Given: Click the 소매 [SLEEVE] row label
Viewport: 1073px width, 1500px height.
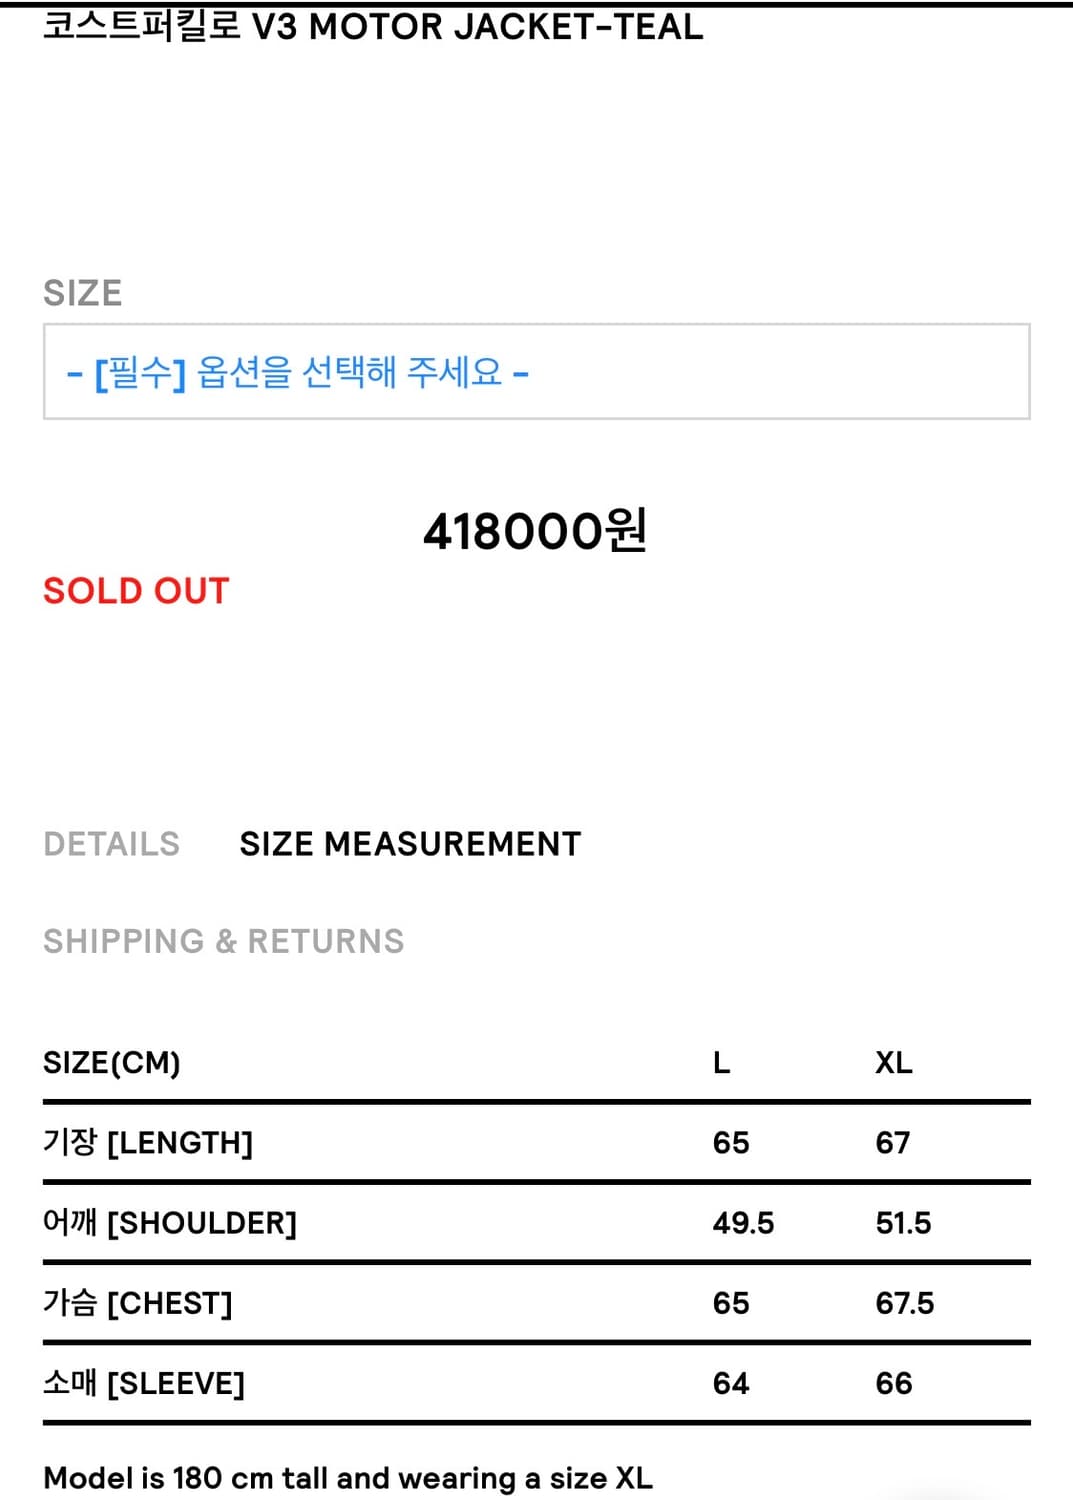Looking at the screenshot, I should [144, 1383].
